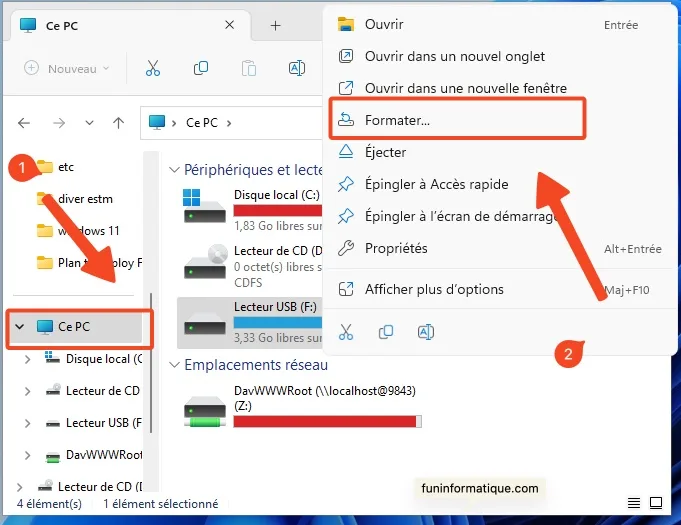The width and height of the screenshot is (681, 525).
Task: Click the Lecteur USB (F:) blue capacity bar
Action: tap(278, 322)
